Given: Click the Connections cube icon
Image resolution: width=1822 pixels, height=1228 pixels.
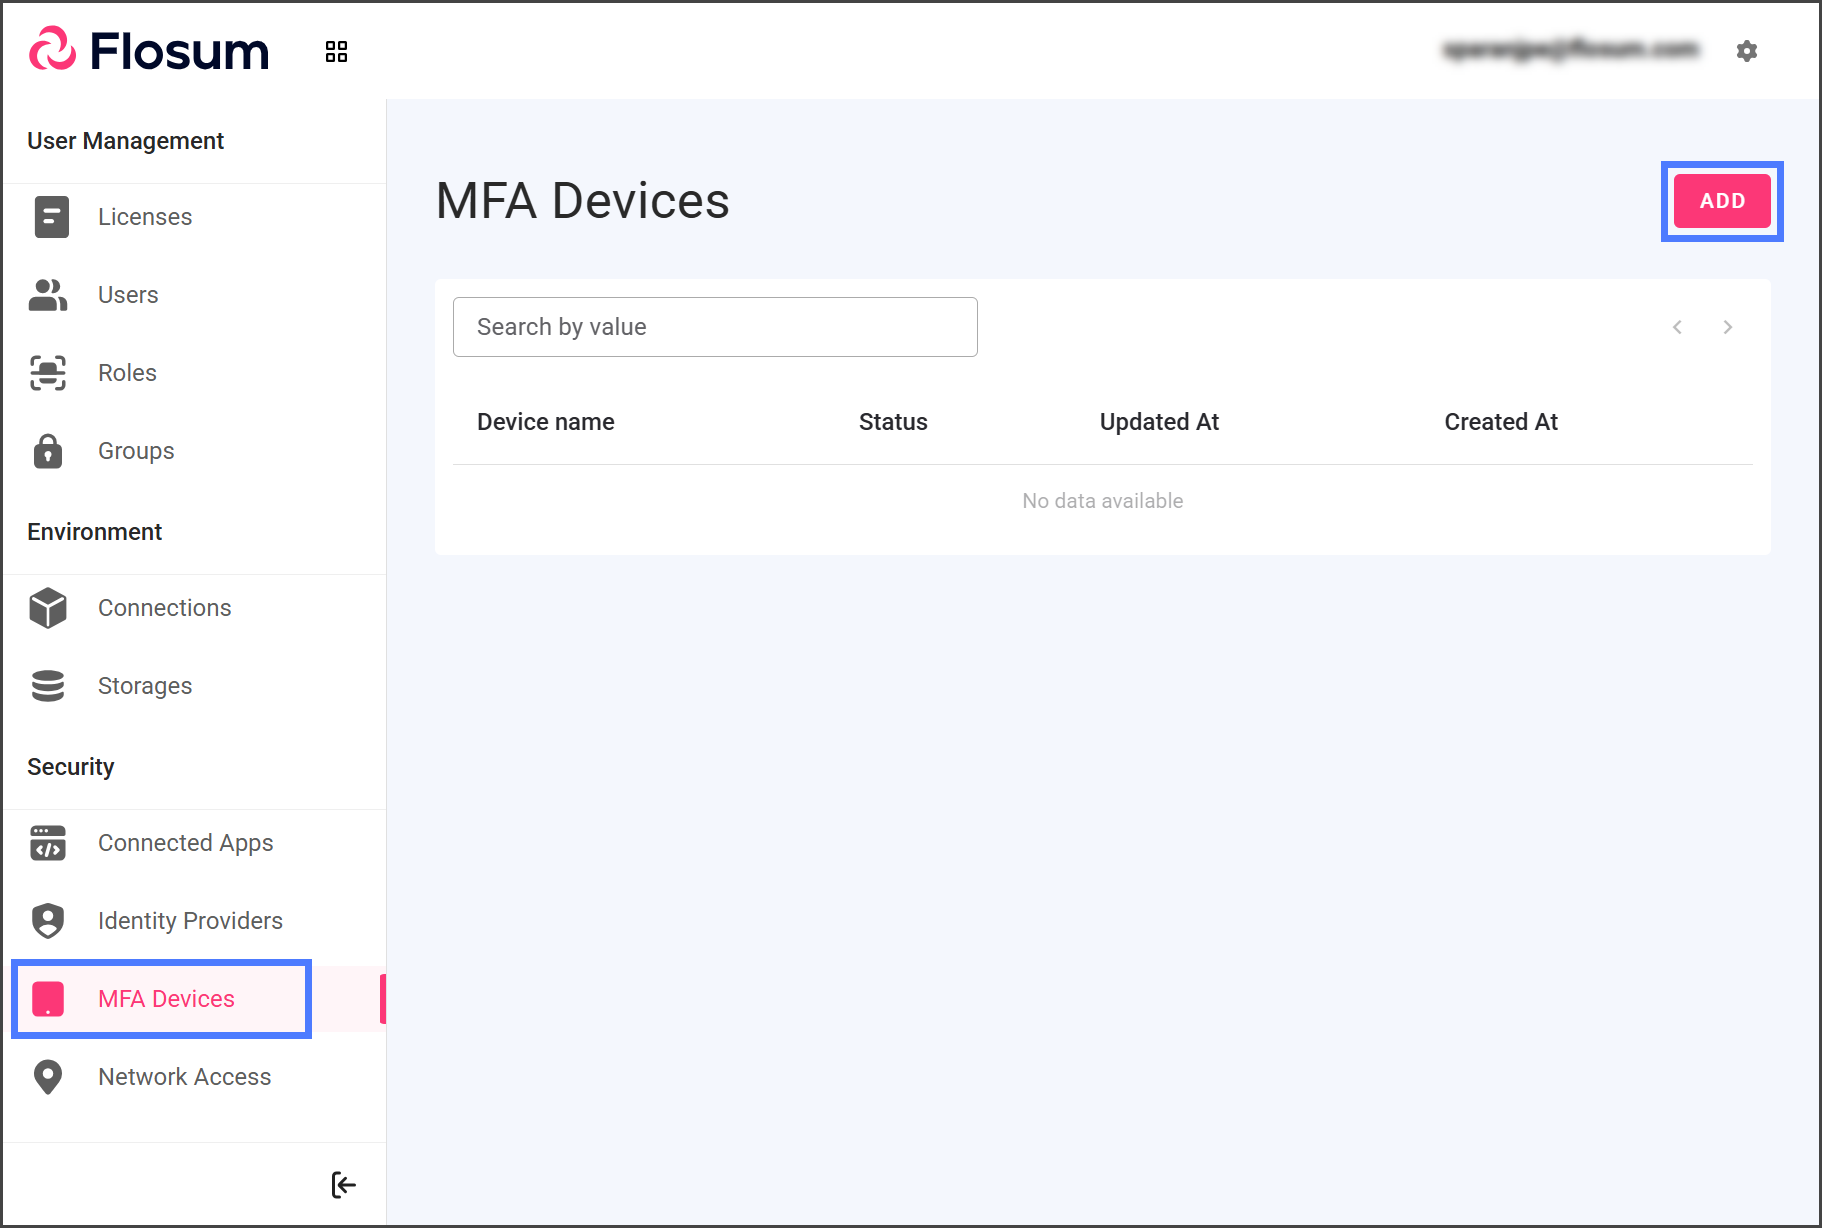Looking at the screenshot, I should pyautogui.click(x=48, y=608).
